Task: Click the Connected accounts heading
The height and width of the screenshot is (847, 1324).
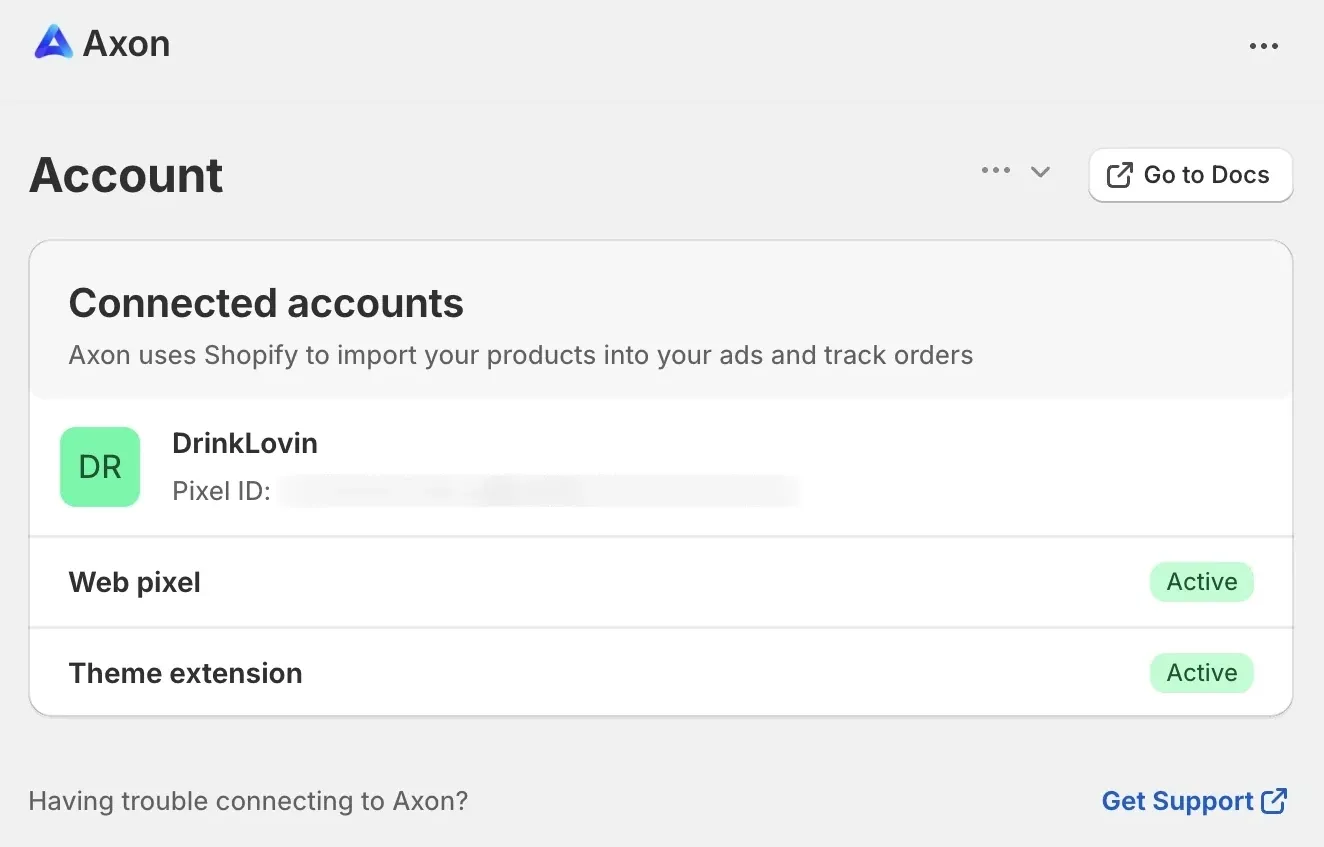Action: [x=265, y=302]
